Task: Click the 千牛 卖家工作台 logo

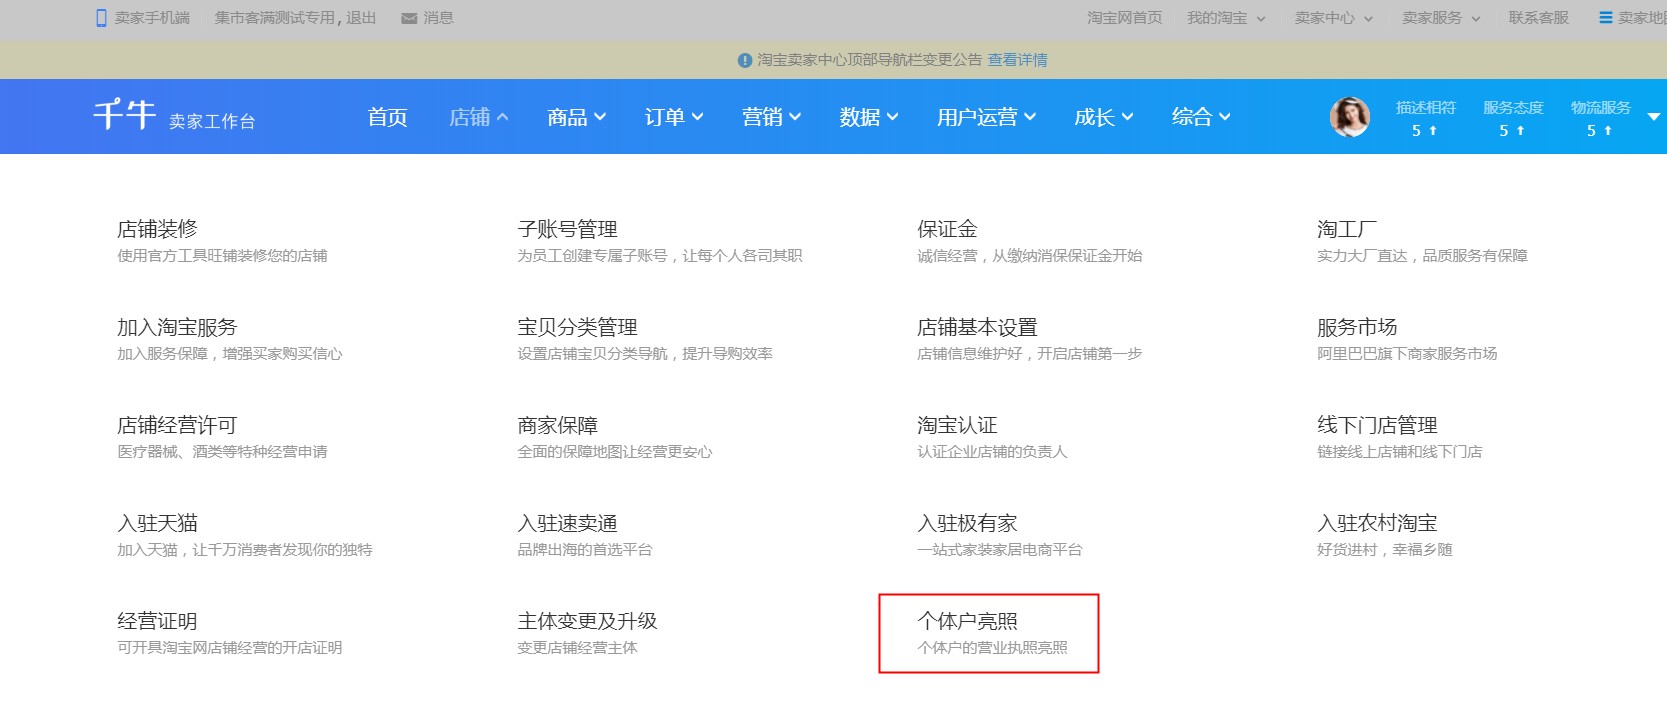Action: point(174,116)
